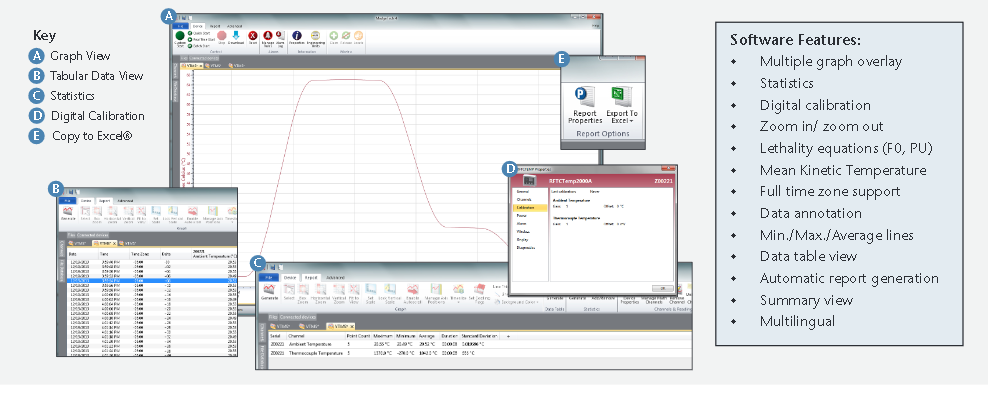
Task: Switch to Advanced tab in statistics window
Action: (335, 277)
